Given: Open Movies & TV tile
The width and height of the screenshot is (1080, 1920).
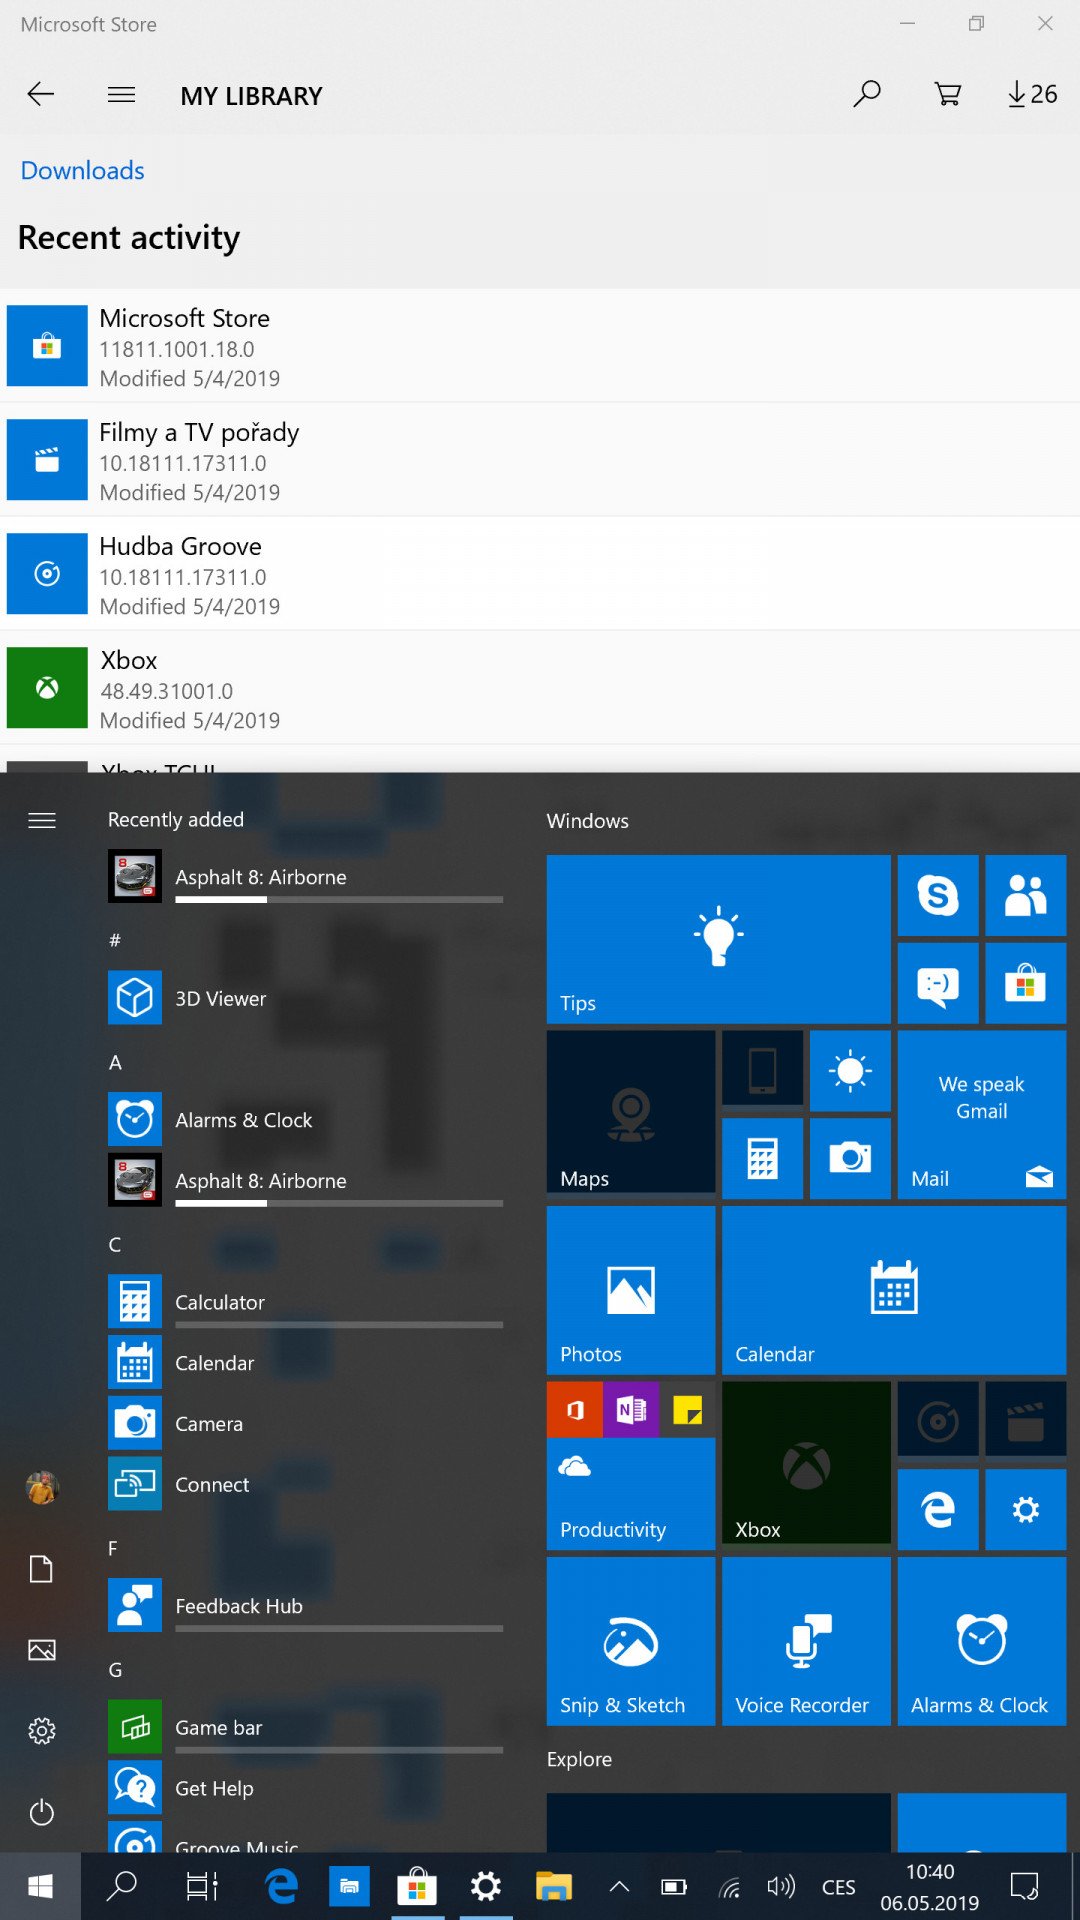Looking at the screenshot, I should (x=1025, y=1420).
